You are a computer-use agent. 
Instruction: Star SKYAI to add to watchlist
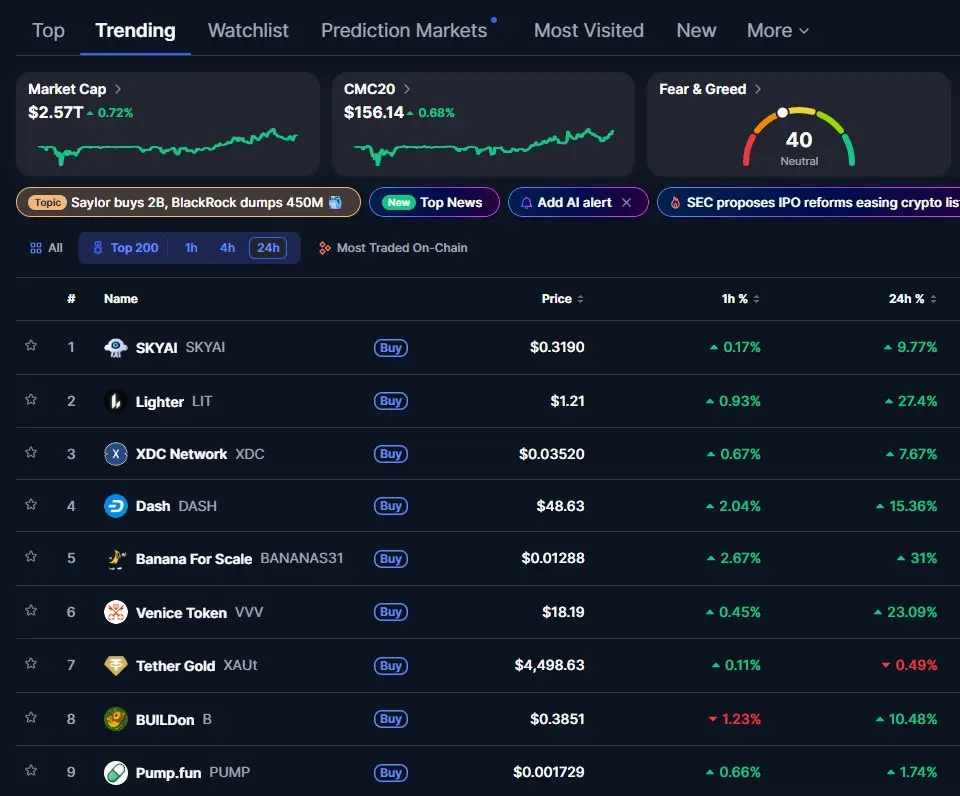coord(31,345)
